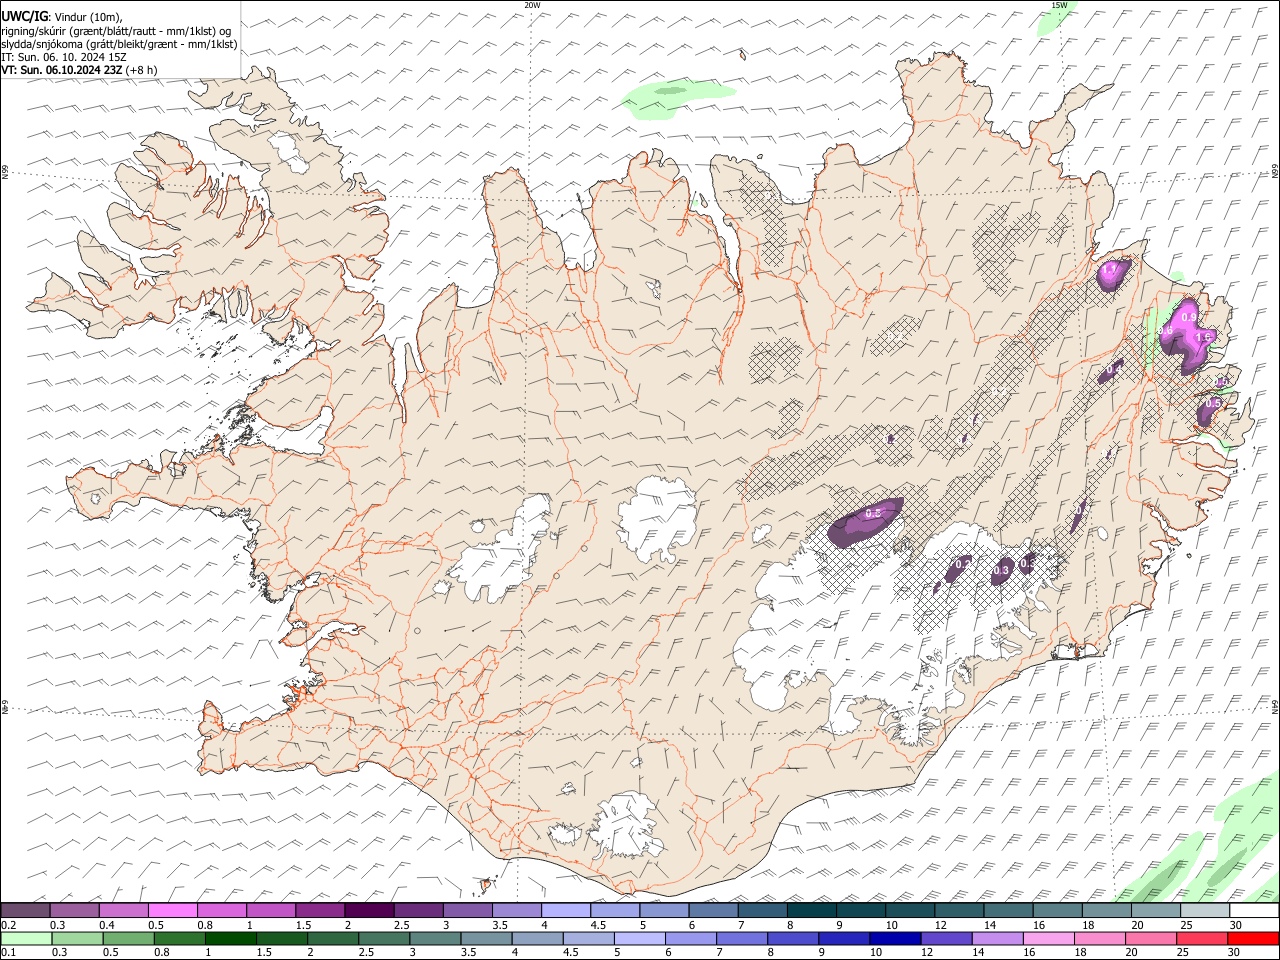Pick lower-row pure red swatch after 30
1280x960 pixels.
(1252, 938)
